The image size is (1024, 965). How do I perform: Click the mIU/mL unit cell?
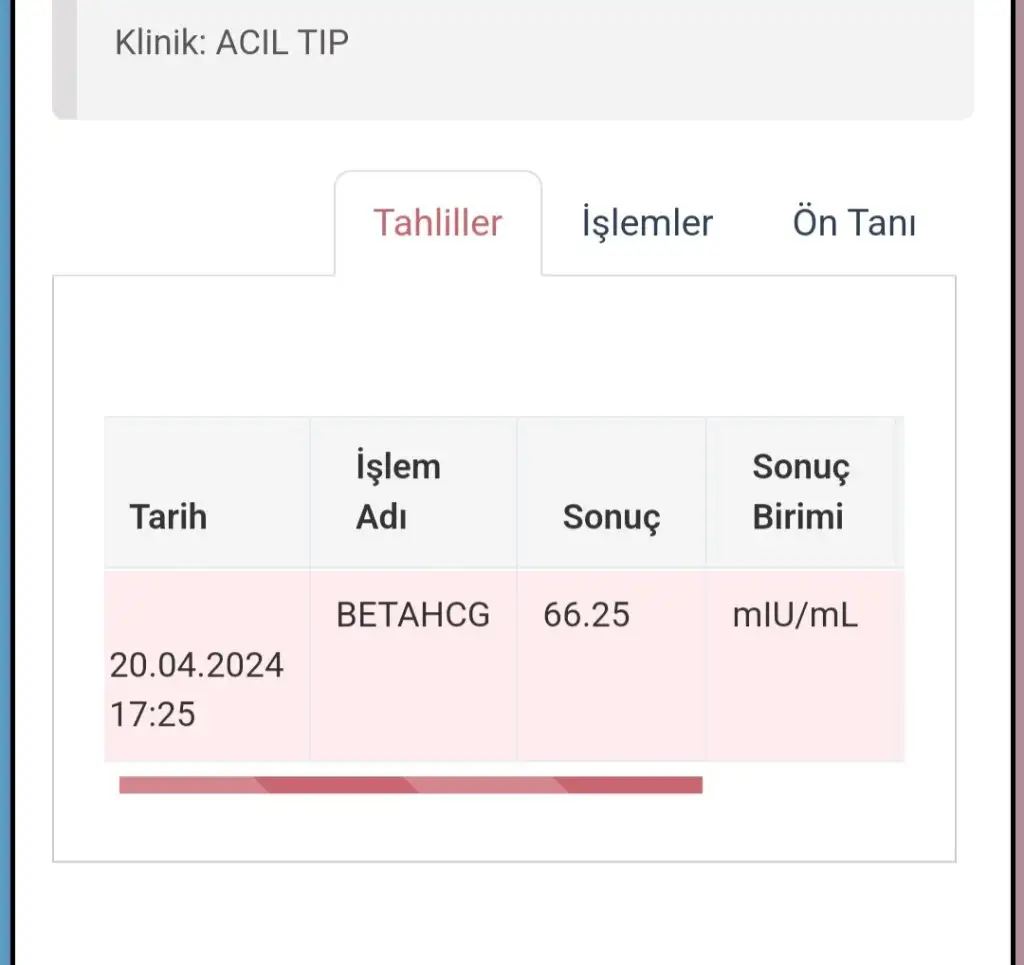(795, 615)
